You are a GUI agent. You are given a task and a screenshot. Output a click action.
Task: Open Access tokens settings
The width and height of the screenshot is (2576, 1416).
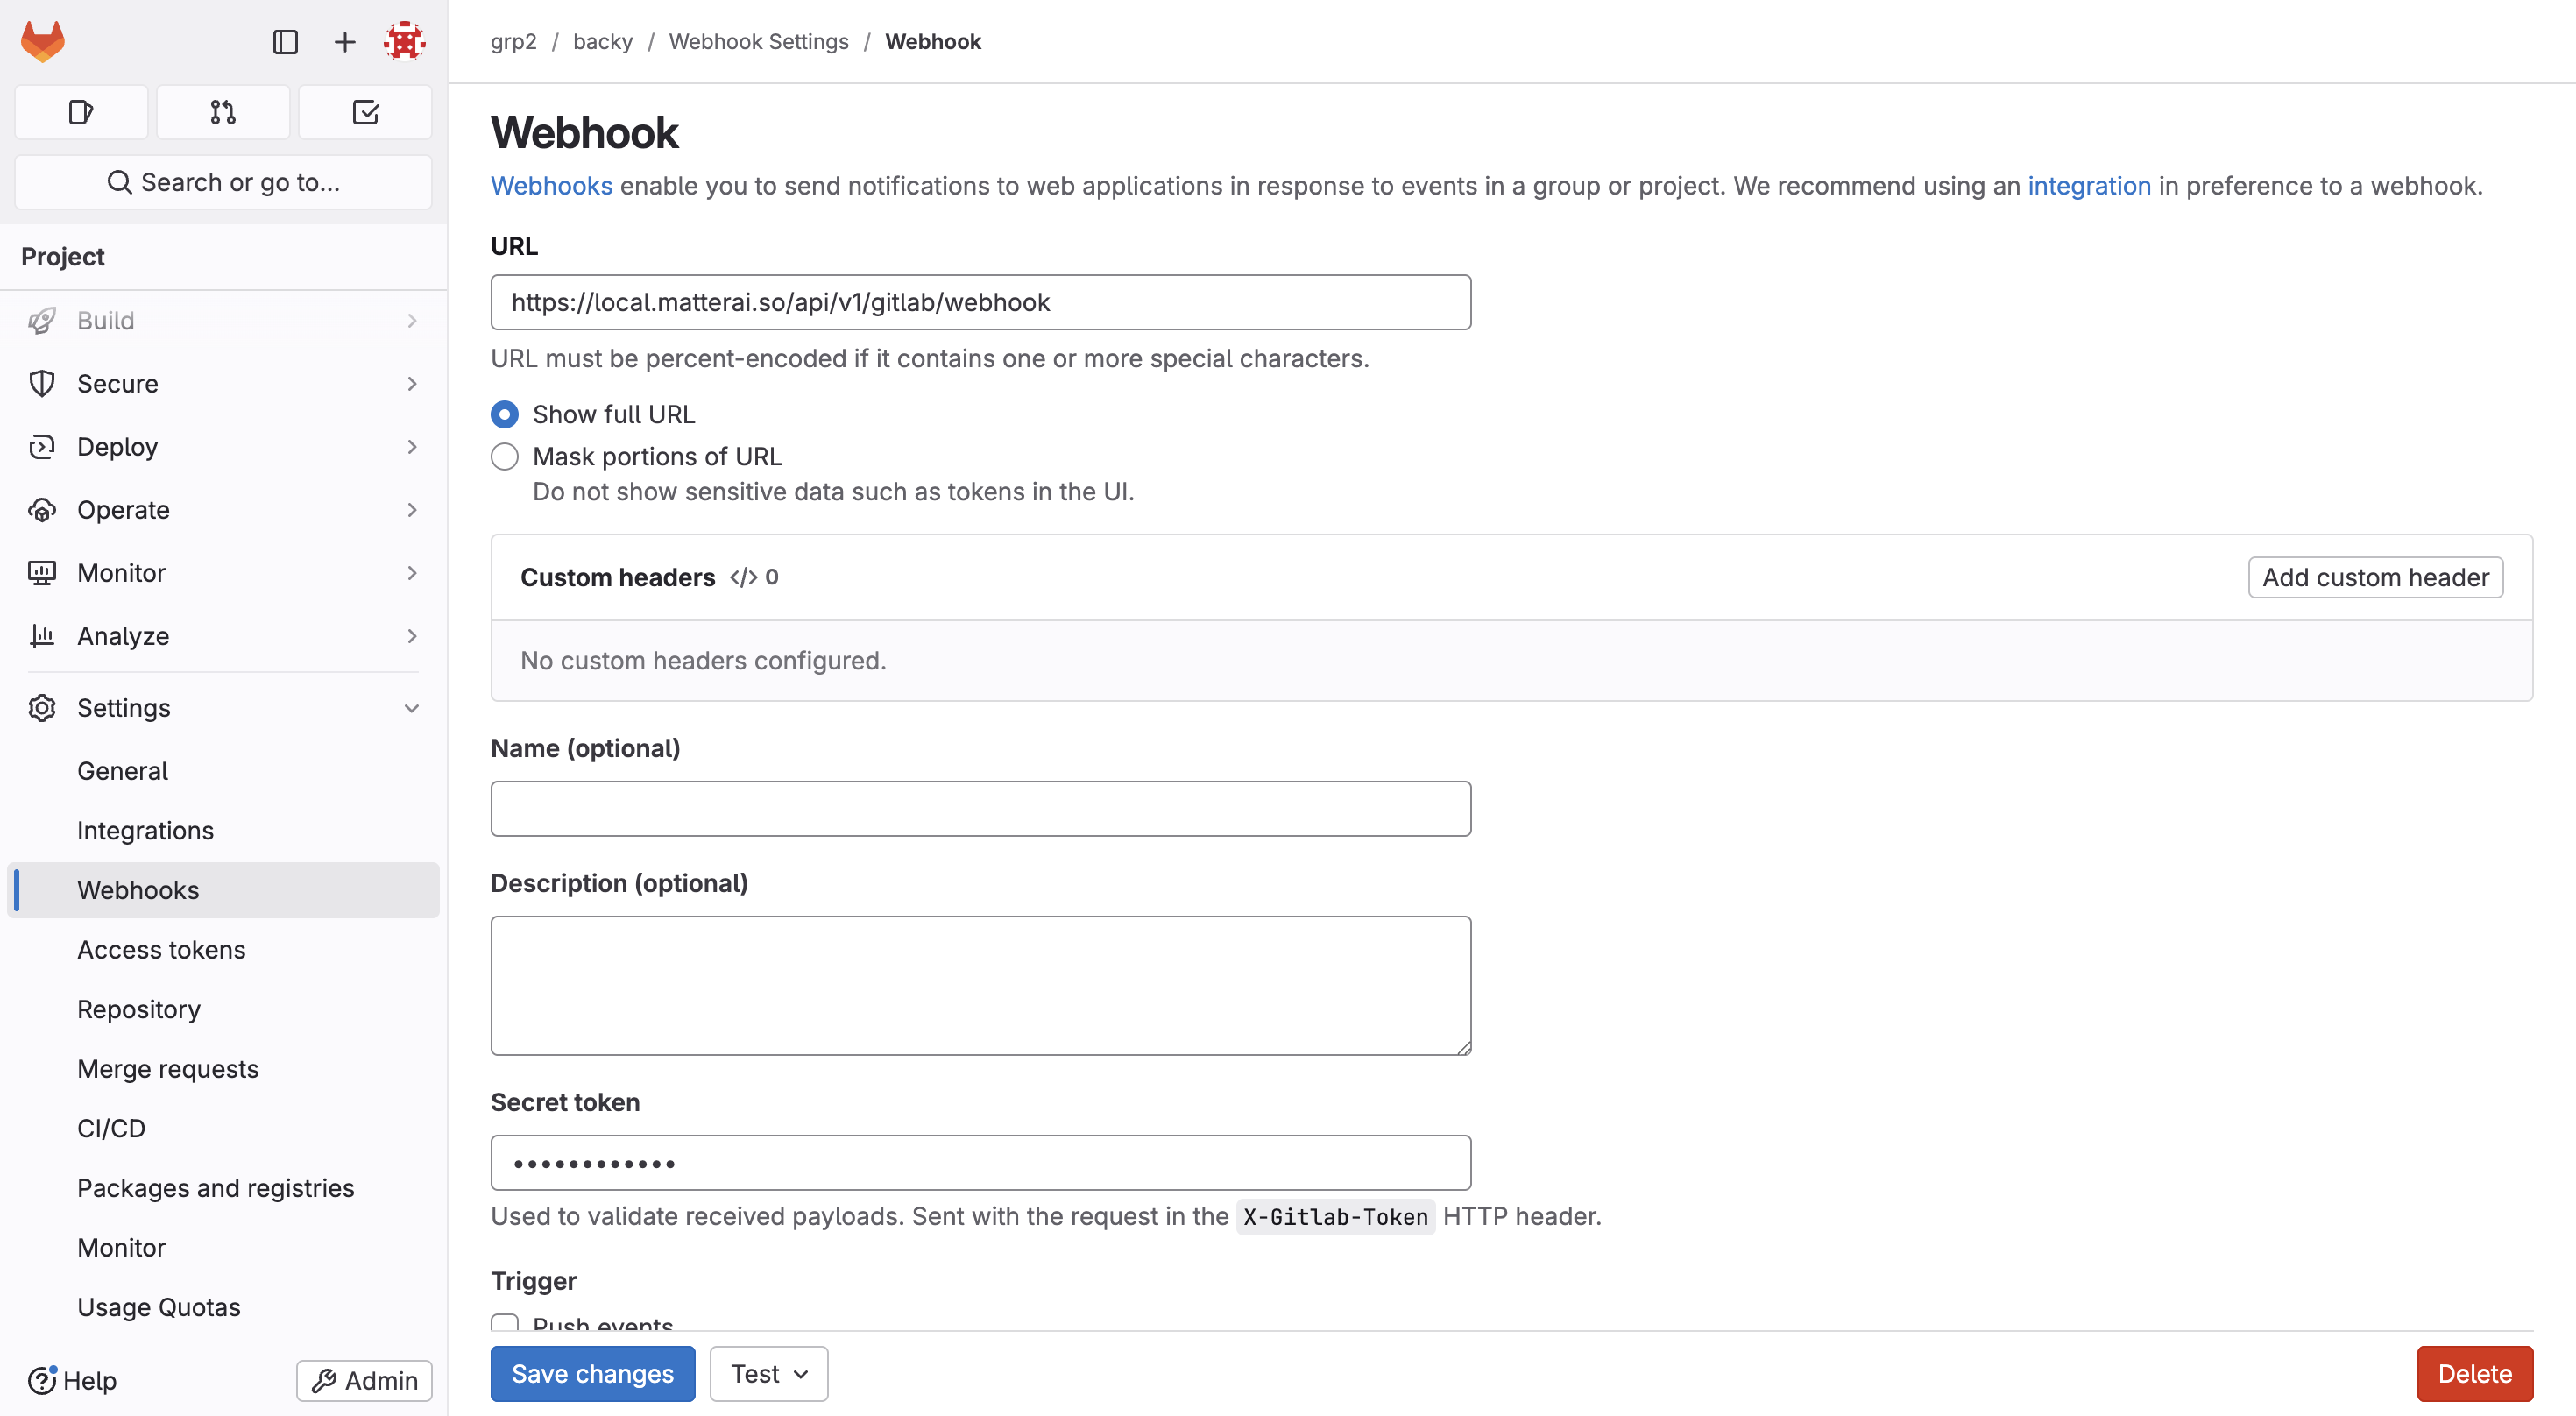pos(161,949)
